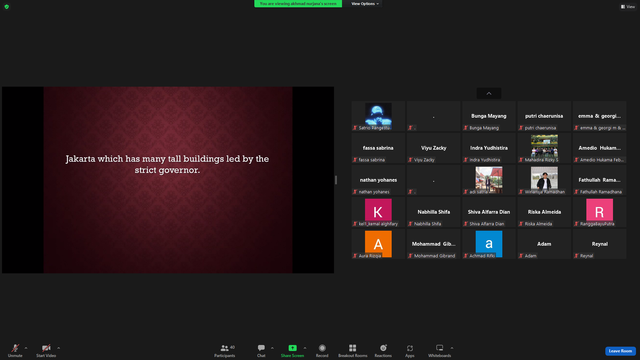
Task: Click the muted mic icon on Adam's tile
Action: [521, 256]
